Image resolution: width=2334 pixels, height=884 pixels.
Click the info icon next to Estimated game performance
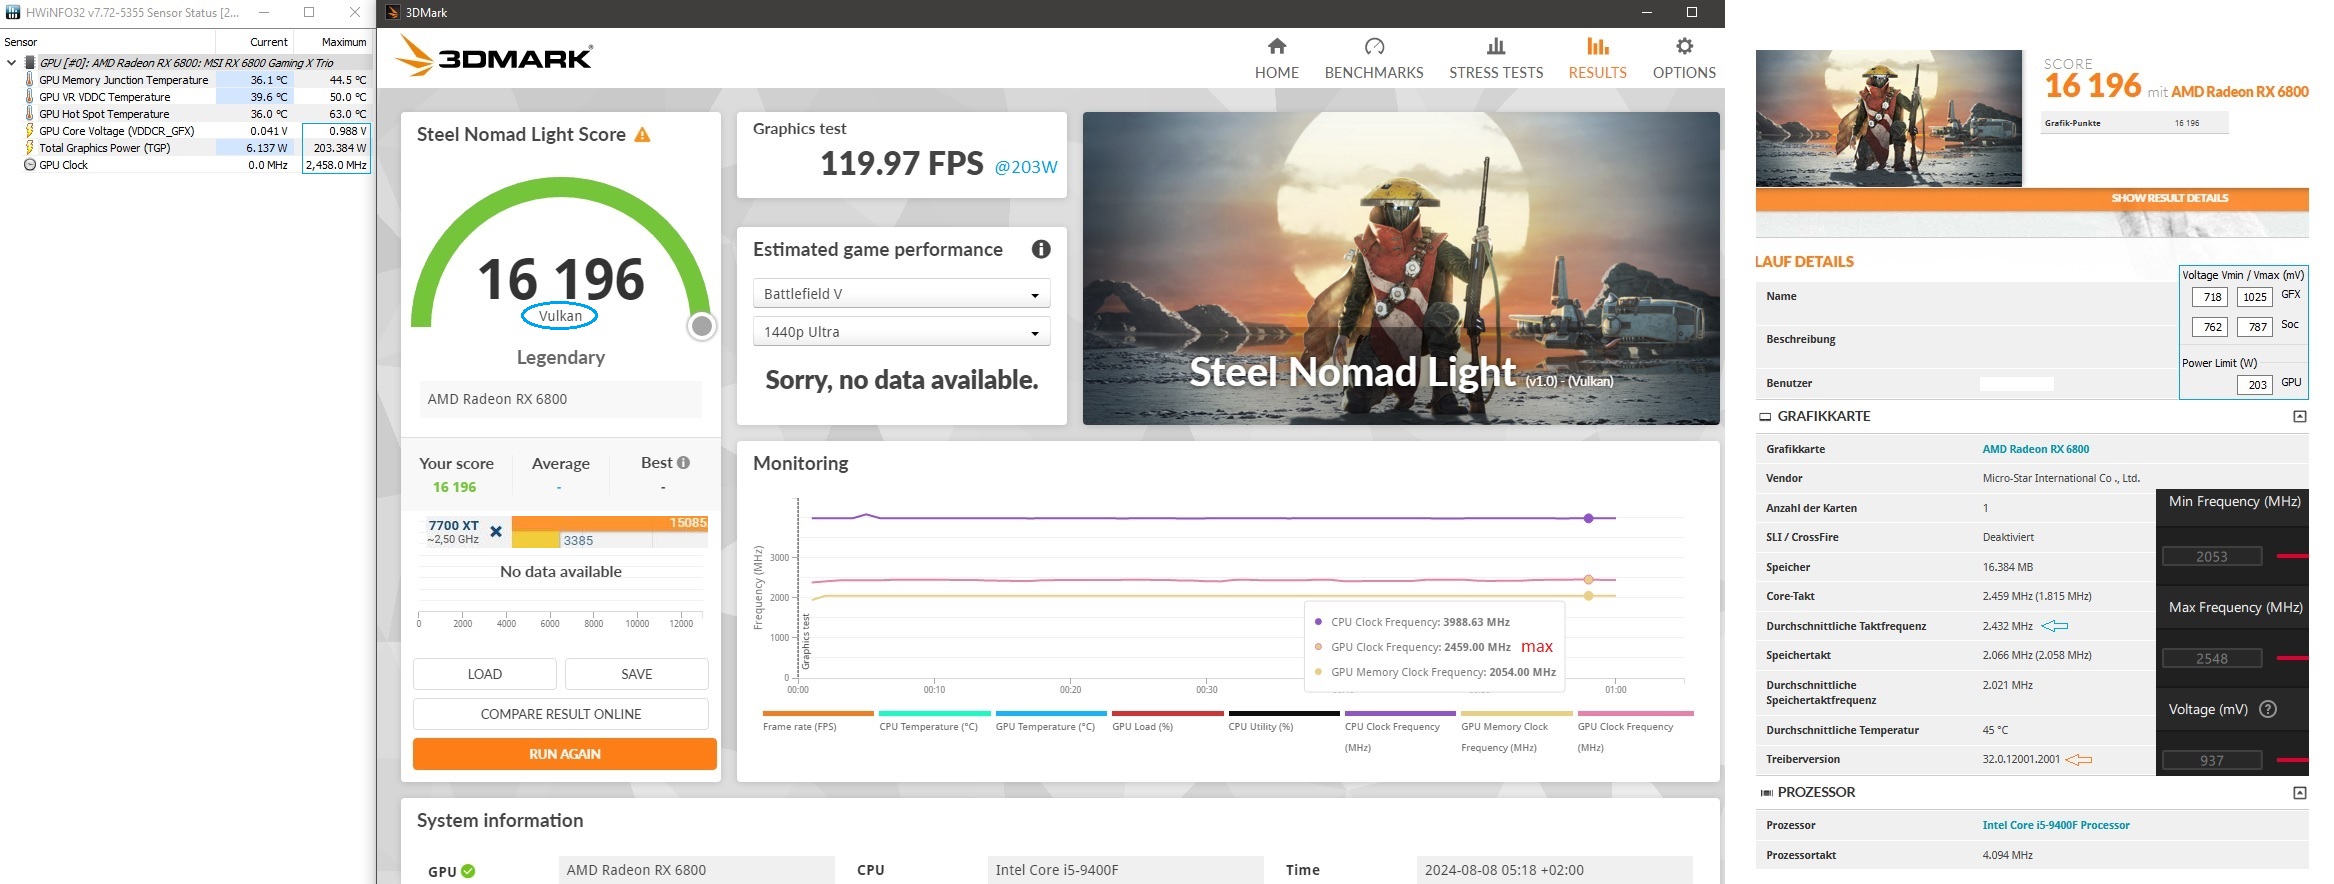click(1041, 249)
